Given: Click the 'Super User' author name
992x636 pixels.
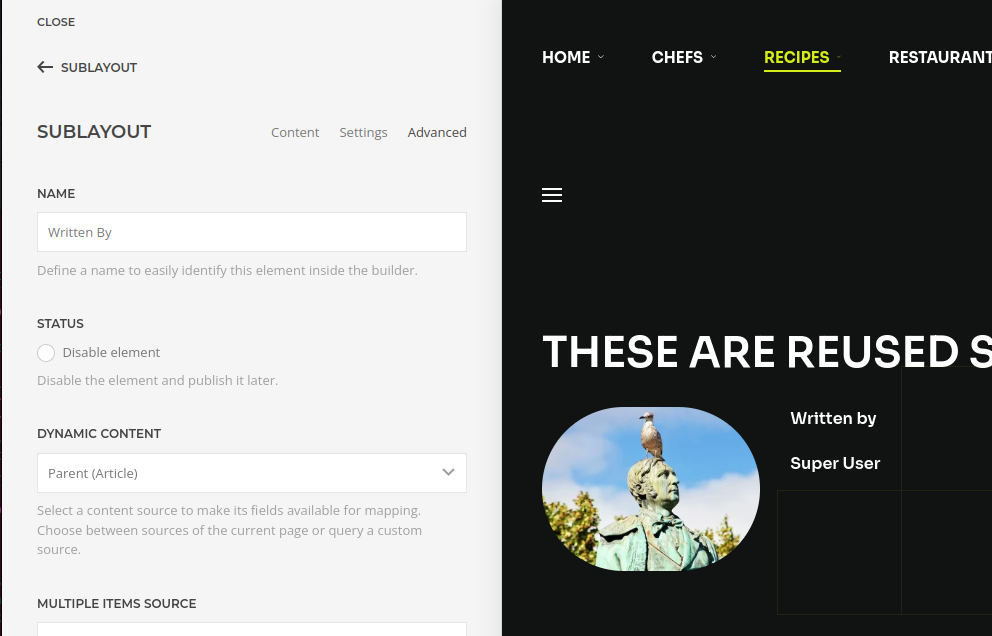Looking at the screenshot, I should [x=835, y=463].
